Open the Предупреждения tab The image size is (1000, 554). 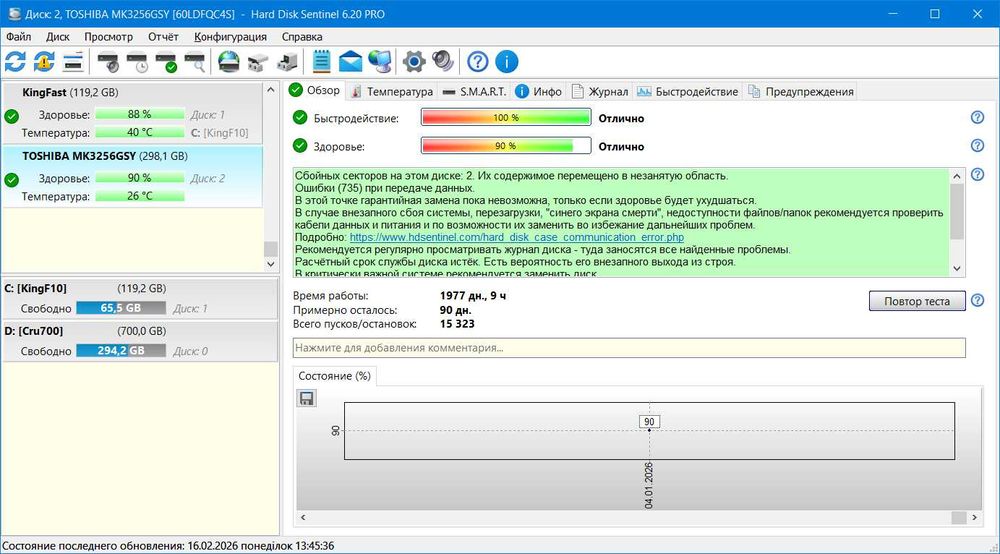point(801,92)
